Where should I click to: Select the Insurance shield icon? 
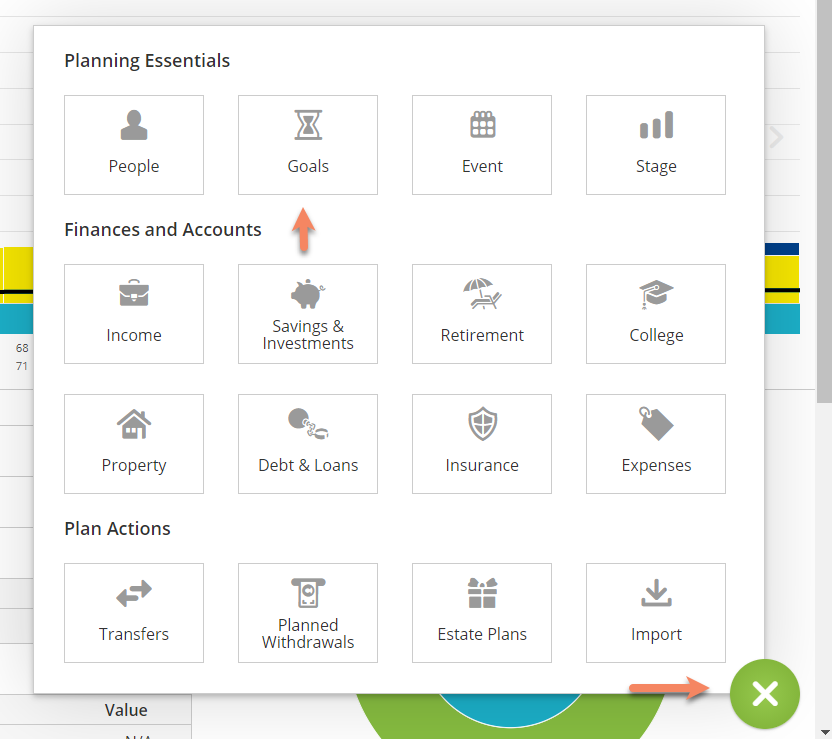482,423
